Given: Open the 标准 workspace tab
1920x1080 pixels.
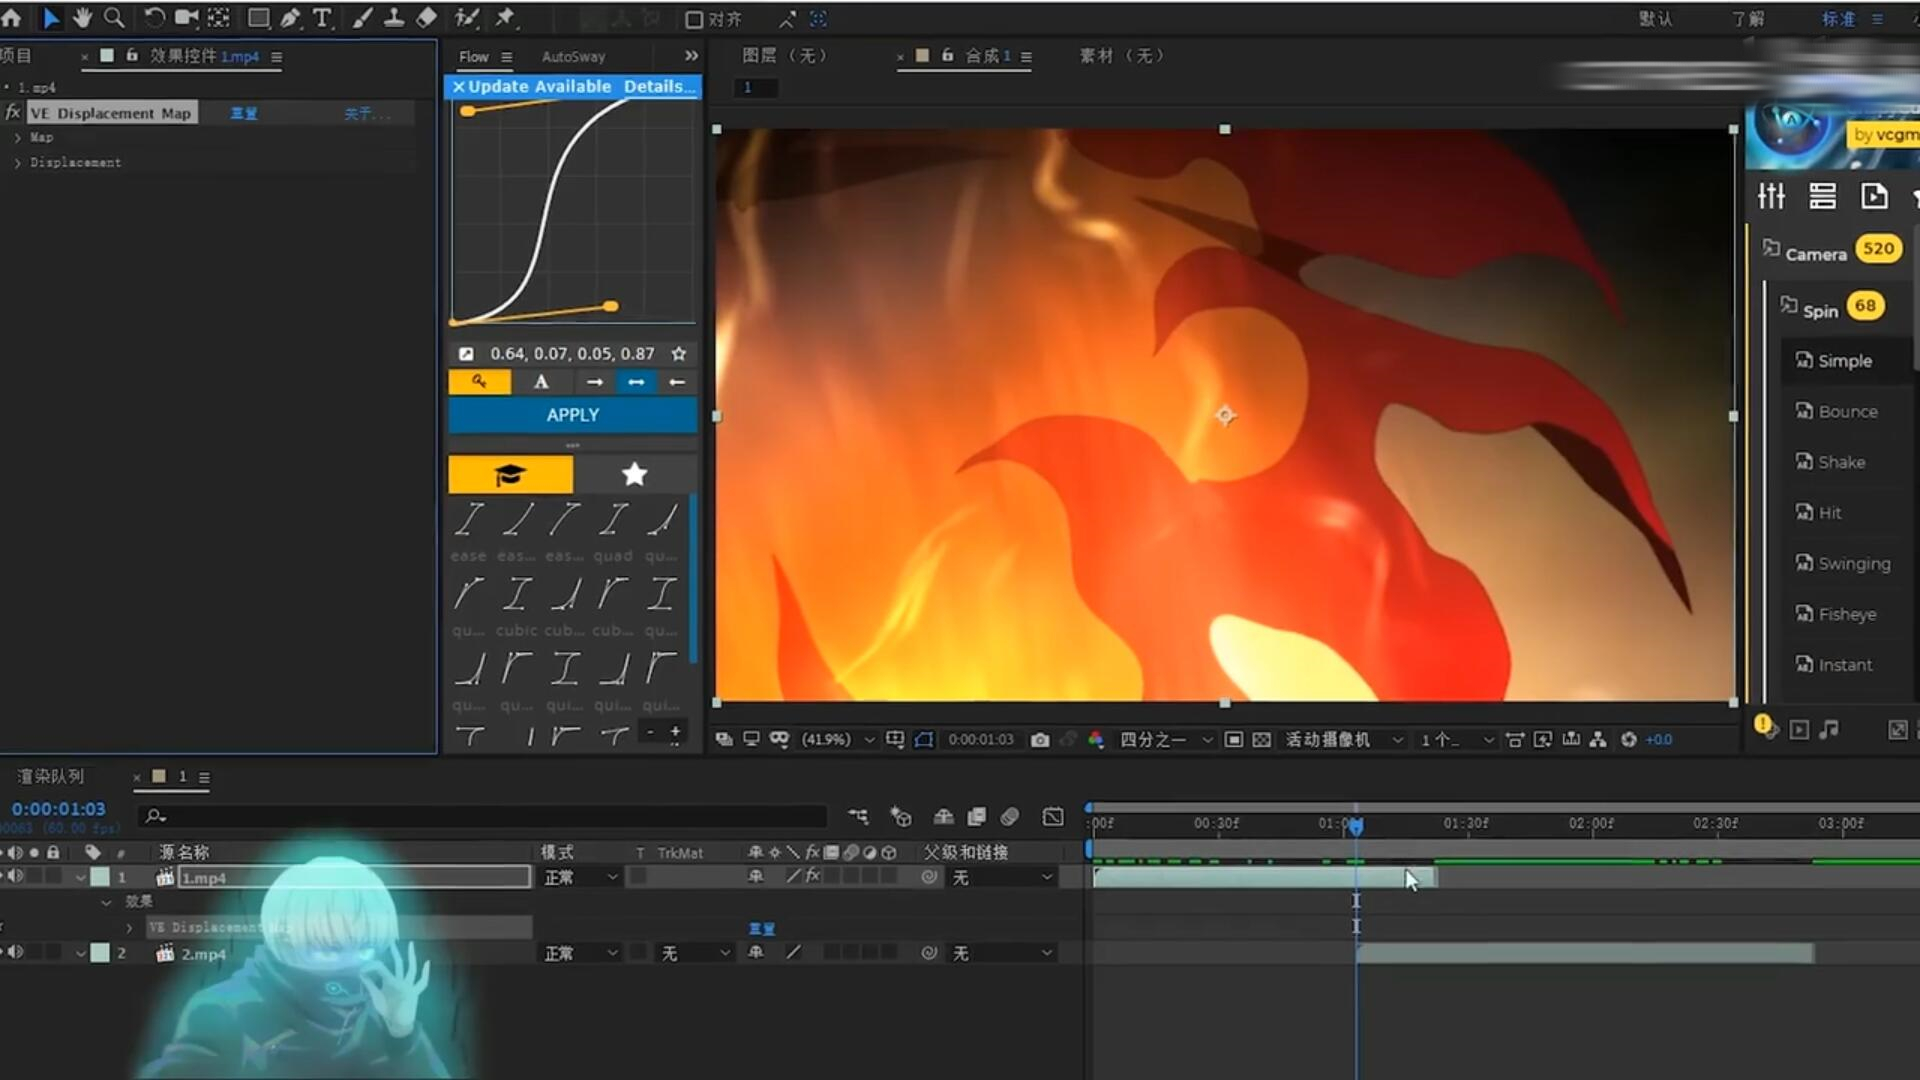Looking at the screenshot, I should [x=1838, y=19].
